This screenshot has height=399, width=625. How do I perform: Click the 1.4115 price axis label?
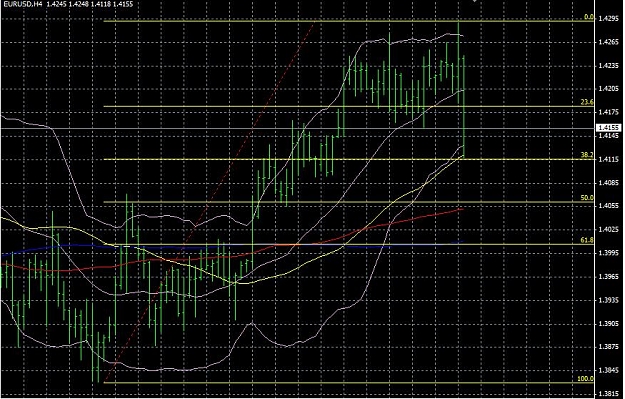[x=609, y=159]
